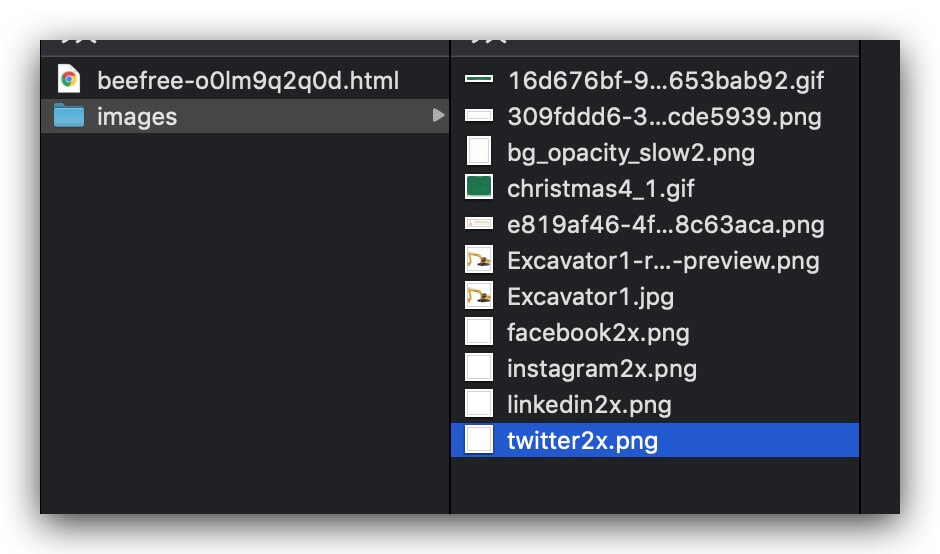Click the facebook2x.png file icon
The width and height of the screenshot is (940, 554).
[x=479, y=332]
